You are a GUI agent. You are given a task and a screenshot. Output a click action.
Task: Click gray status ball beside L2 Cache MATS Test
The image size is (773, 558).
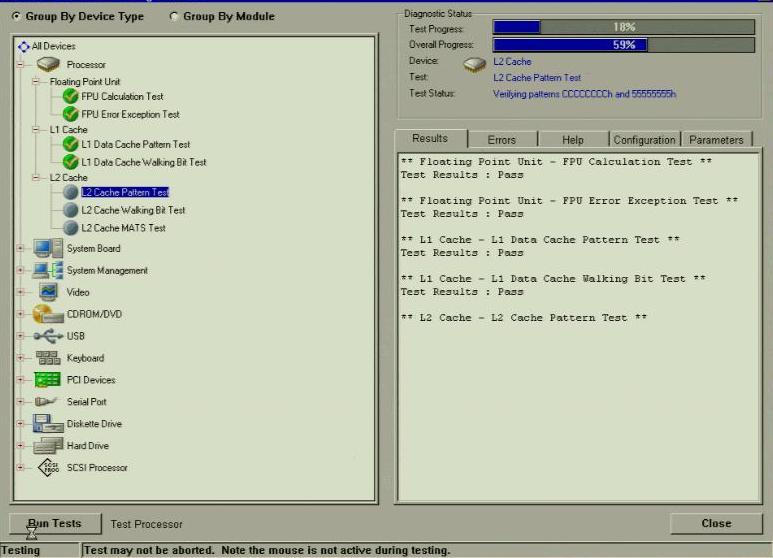coord(70,228)
